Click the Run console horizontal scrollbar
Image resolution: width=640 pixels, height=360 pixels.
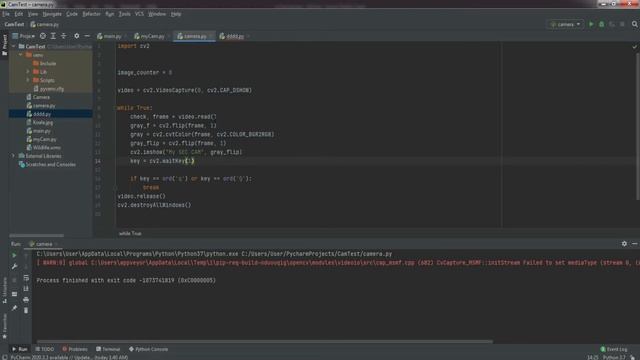(x=264, y=342)
